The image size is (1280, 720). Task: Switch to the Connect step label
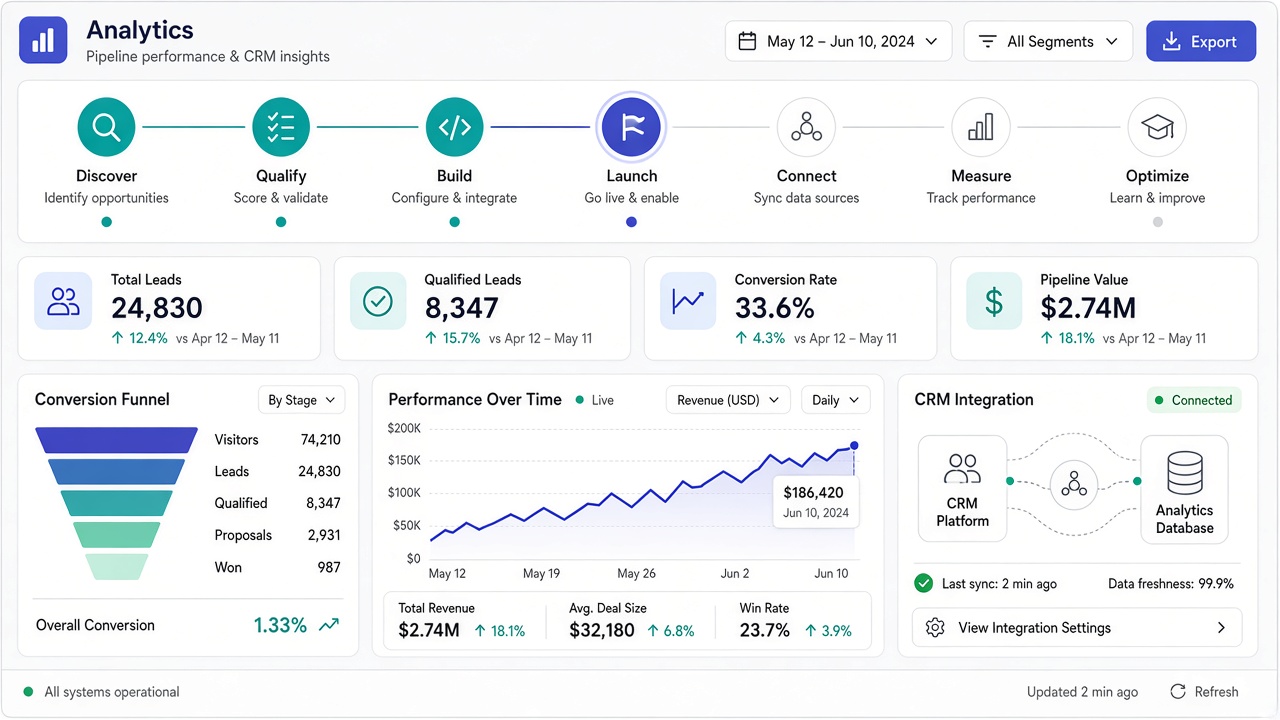(x=806, y=176)
